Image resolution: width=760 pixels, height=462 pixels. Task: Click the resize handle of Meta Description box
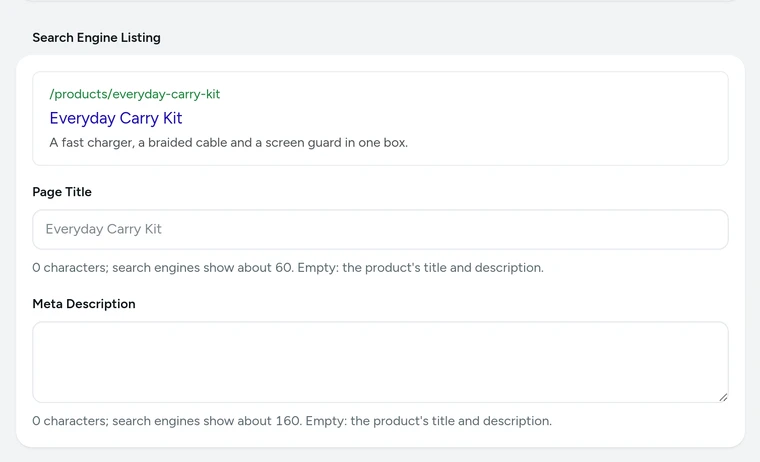tap(723, 398)
